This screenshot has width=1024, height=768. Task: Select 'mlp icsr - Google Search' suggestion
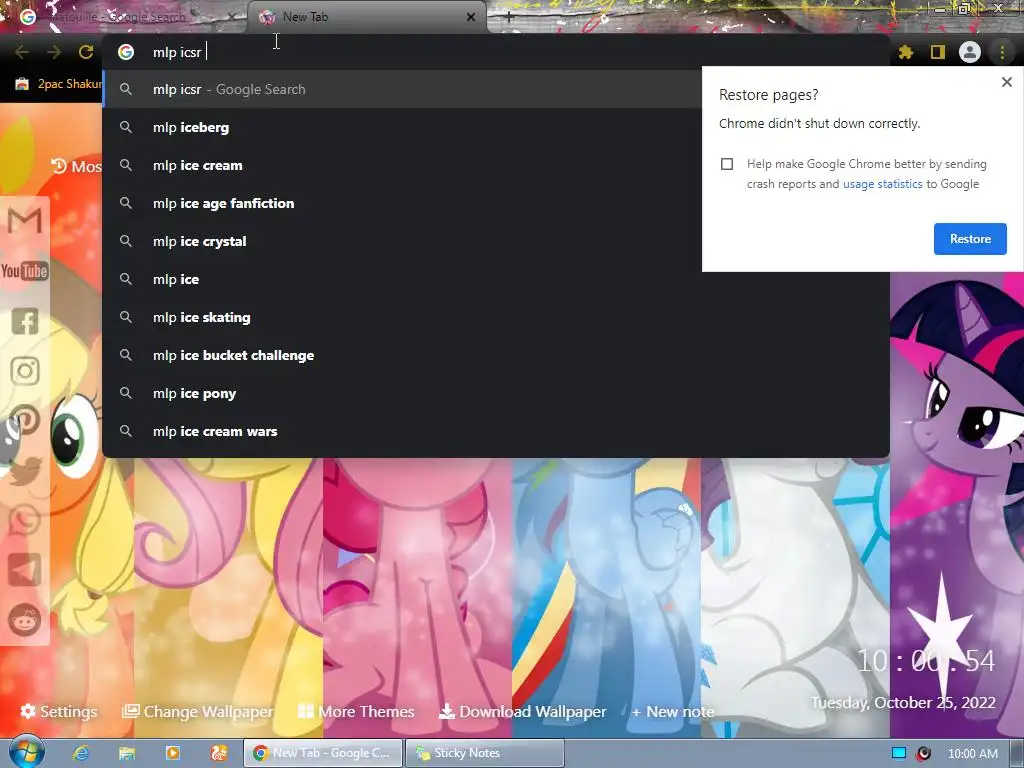(403, 89)
